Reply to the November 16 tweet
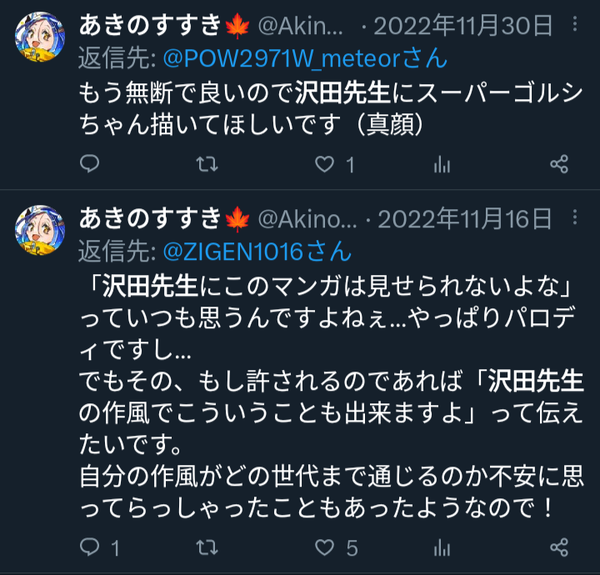 click(90, 547)
